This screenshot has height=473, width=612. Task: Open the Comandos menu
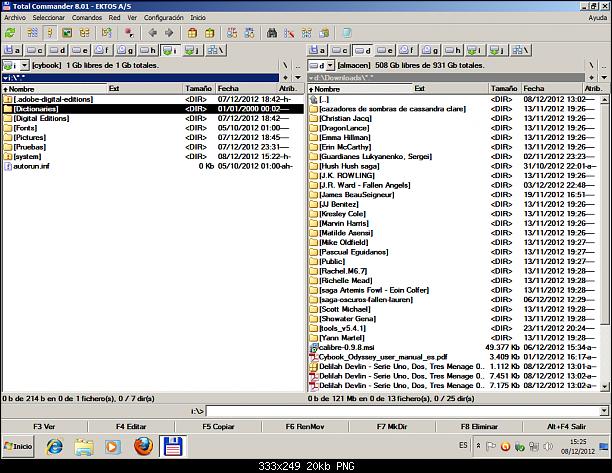(x=87, y=18)
